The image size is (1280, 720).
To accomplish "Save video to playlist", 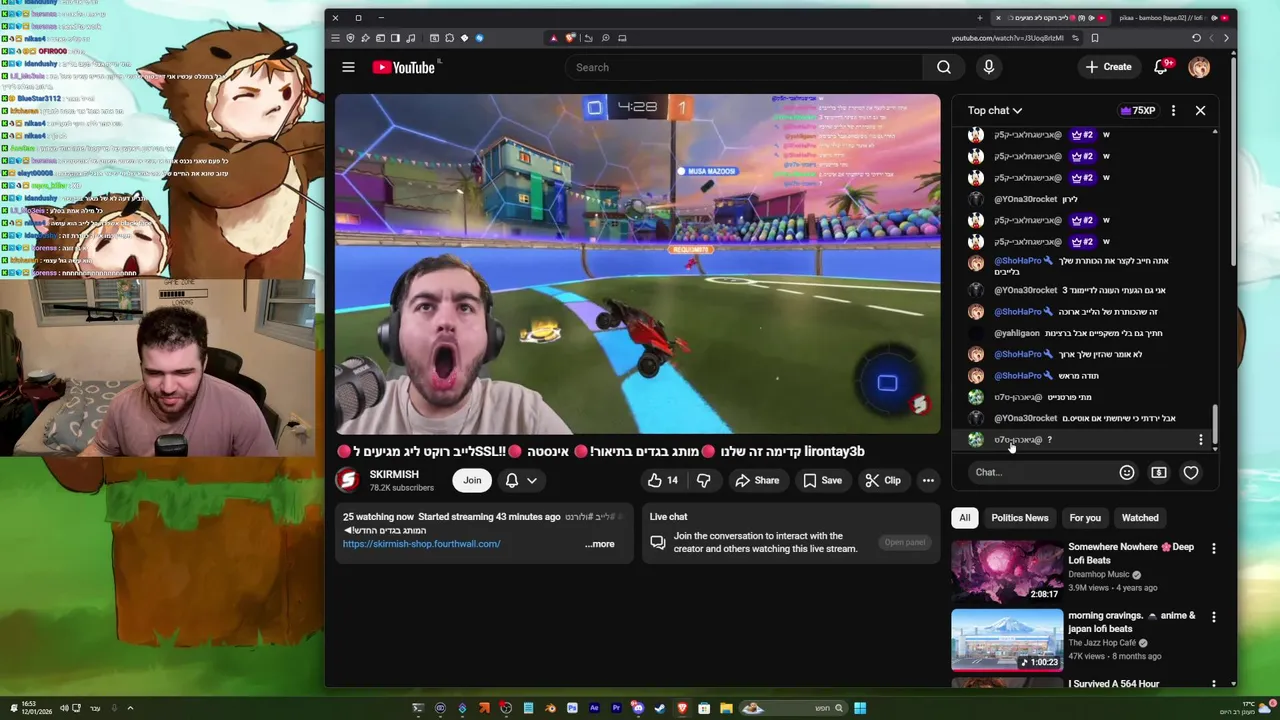I will click(x=822, y=480).
